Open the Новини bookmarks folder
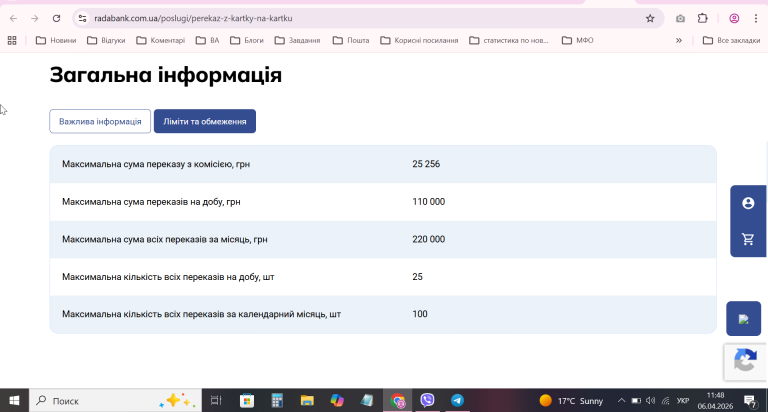 tap(56, 40)
